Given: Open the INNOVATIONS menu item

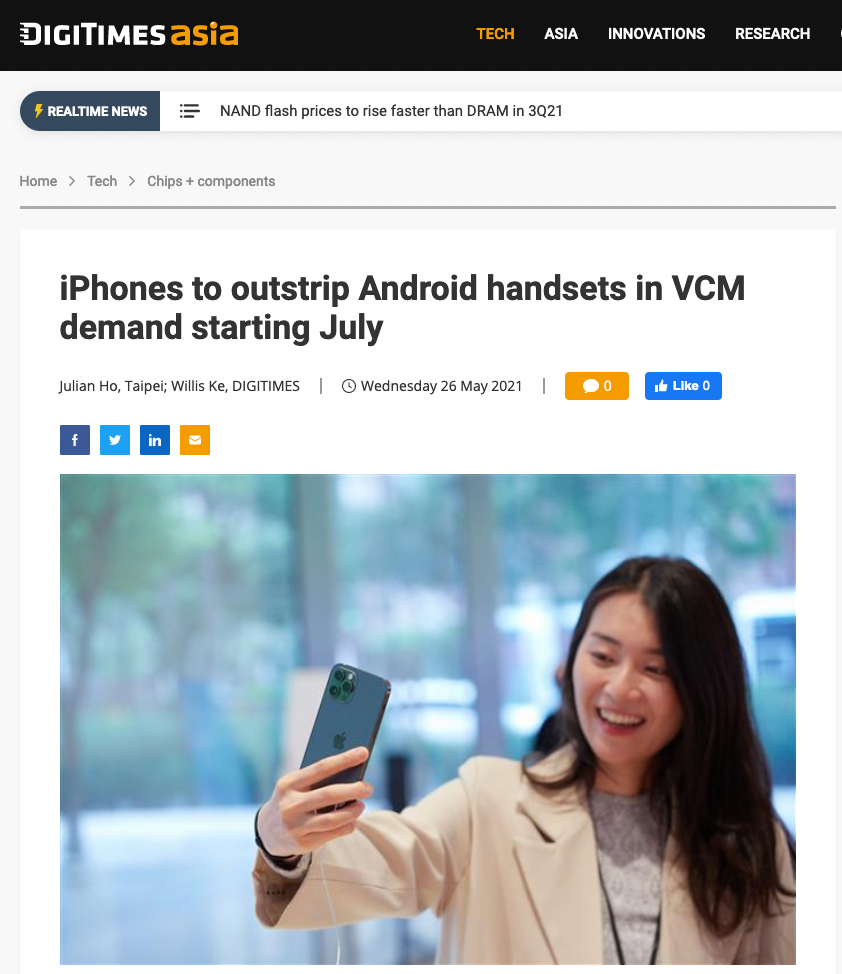Looking at the screenshot, I should point(656,34).
